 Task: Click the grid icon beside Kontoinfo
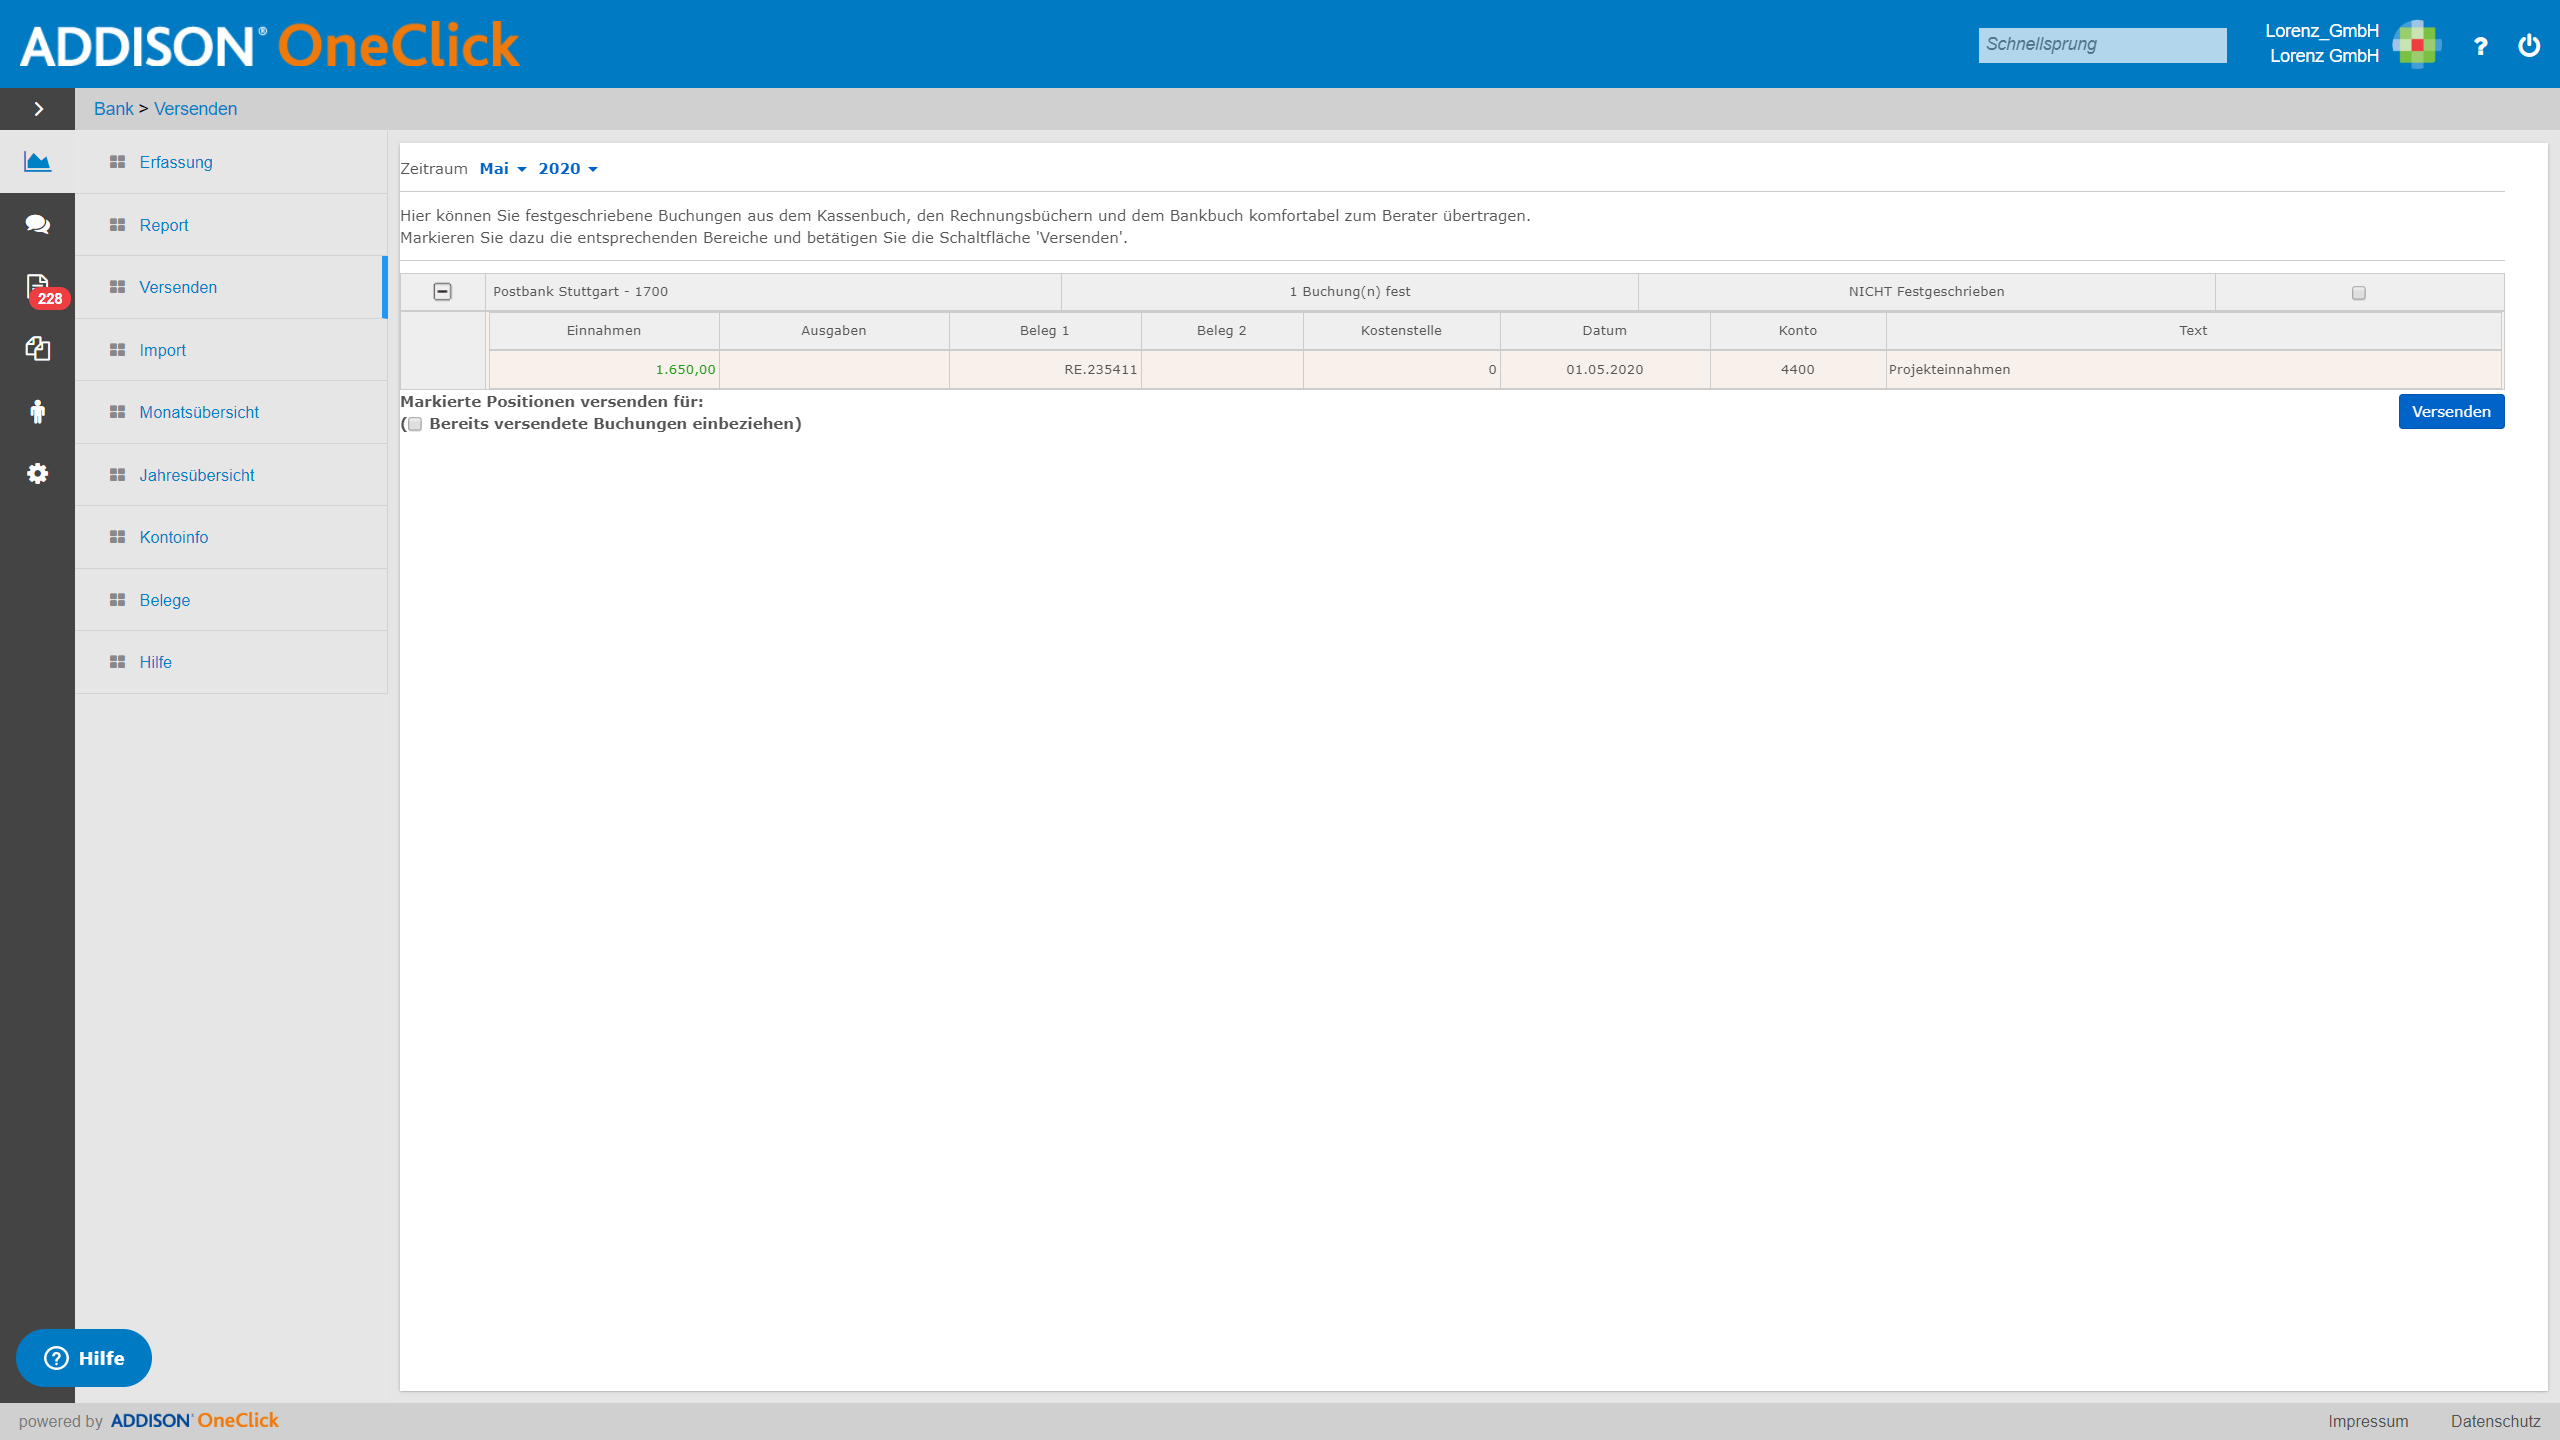click(x=117, y=537)
